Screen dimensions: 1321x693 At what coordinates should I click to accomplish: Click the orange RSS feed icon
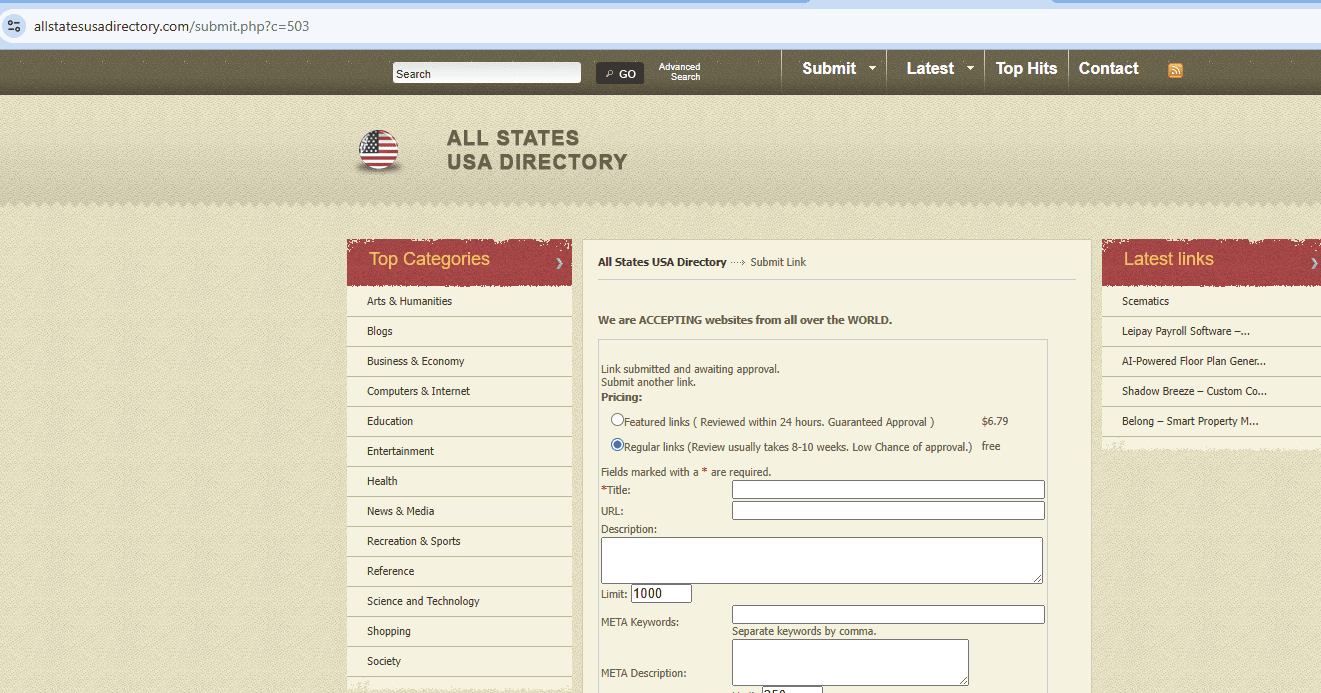[x=1175, y=70]
